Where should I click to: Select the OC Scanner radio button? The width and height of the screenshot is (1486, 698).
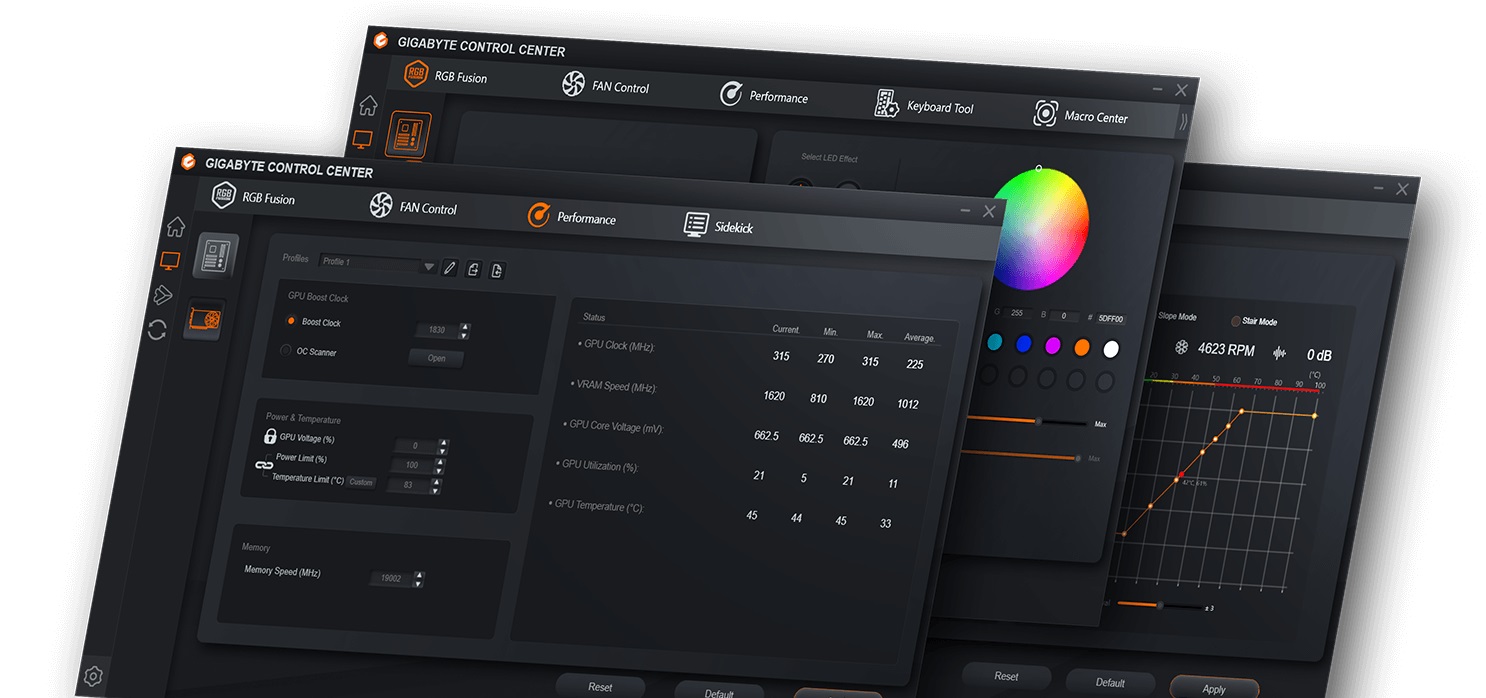coord(286,350)
